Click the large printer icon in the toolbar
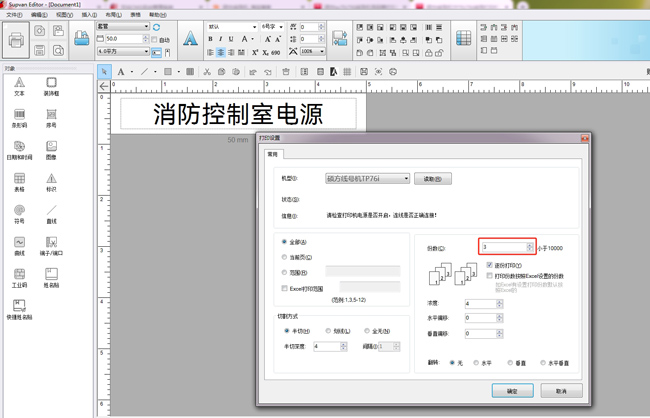The width and height of the screenshot is (650, 418). tap(16, 41)
